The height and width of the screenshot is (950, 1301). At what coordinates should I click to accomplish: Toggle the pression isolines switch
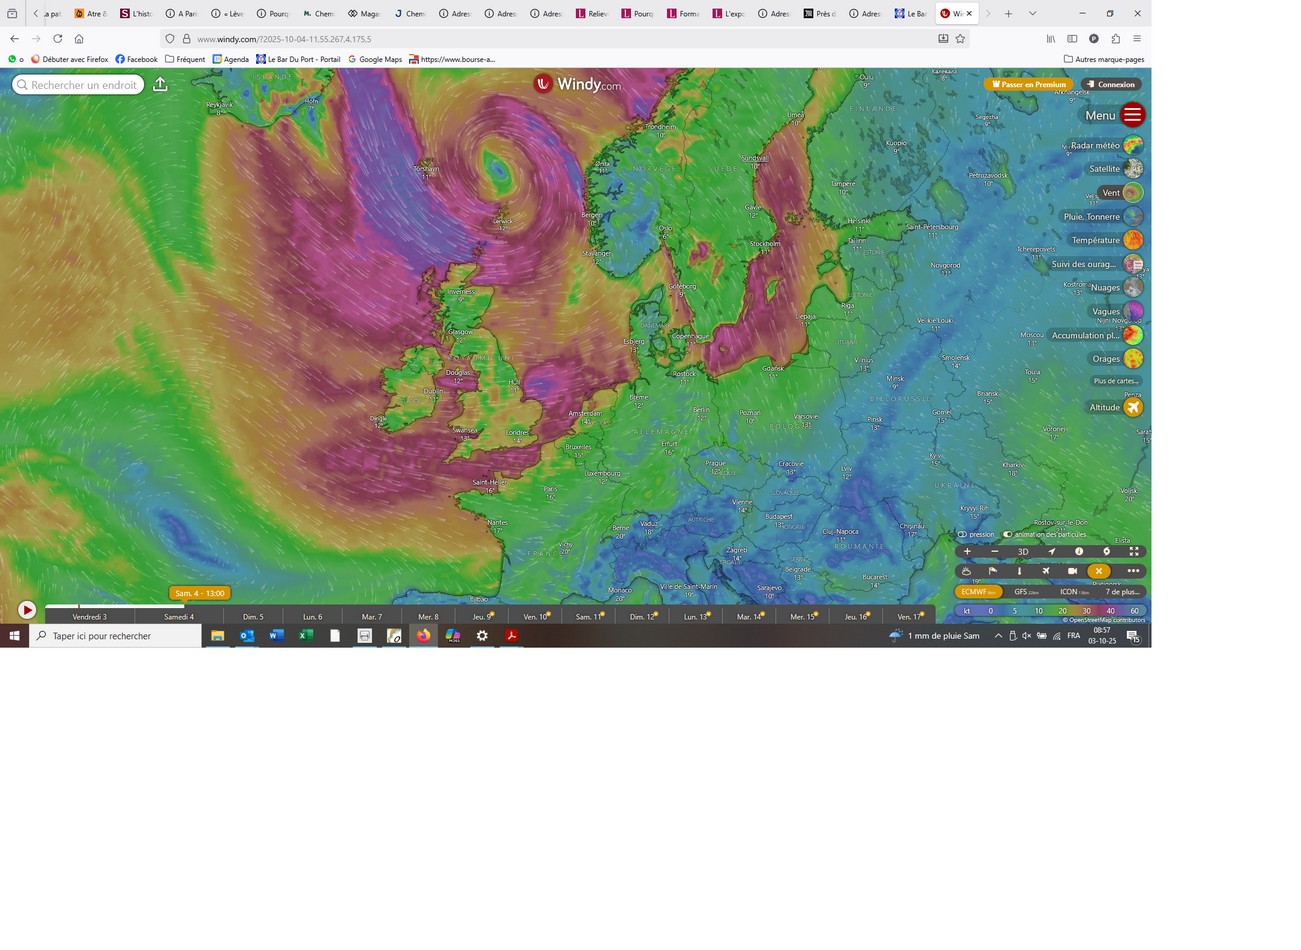(962, 534)
